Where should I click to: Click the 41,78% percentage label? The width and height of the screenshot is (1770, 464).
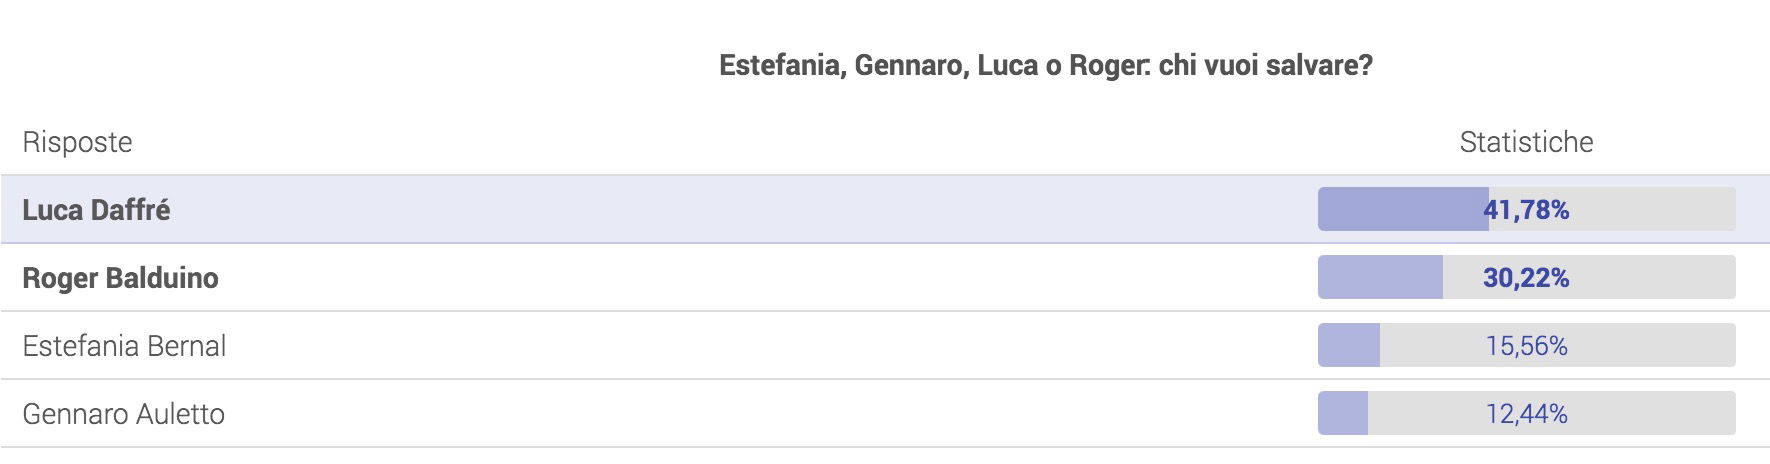click(1526, 210)
